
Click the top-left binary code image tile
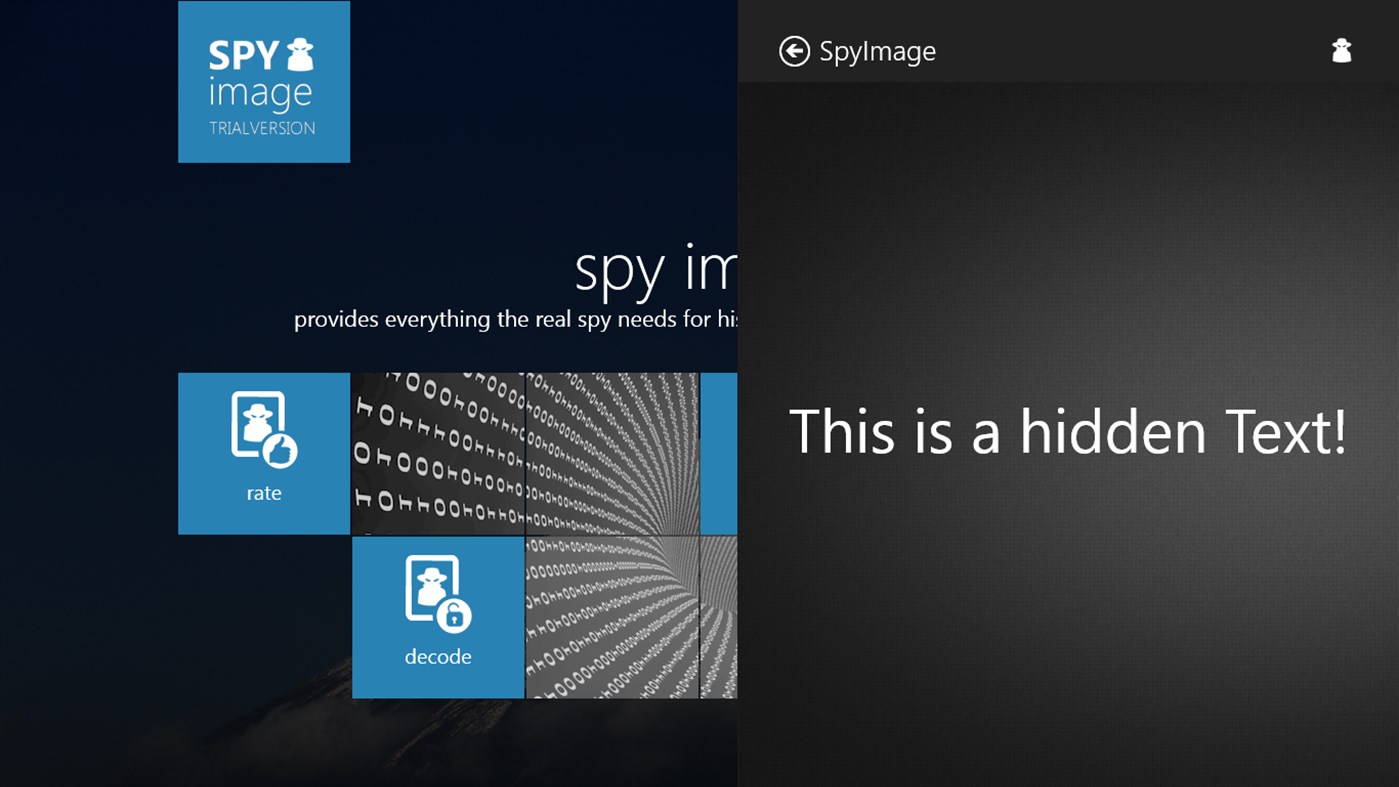[438, 453]
